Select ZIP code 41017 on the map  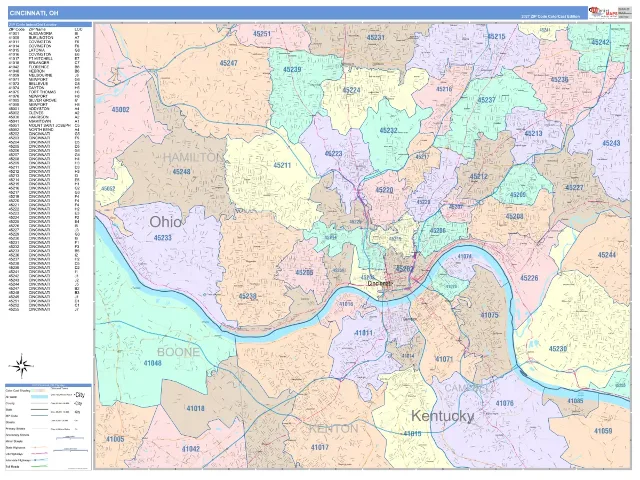coord(320,447)
